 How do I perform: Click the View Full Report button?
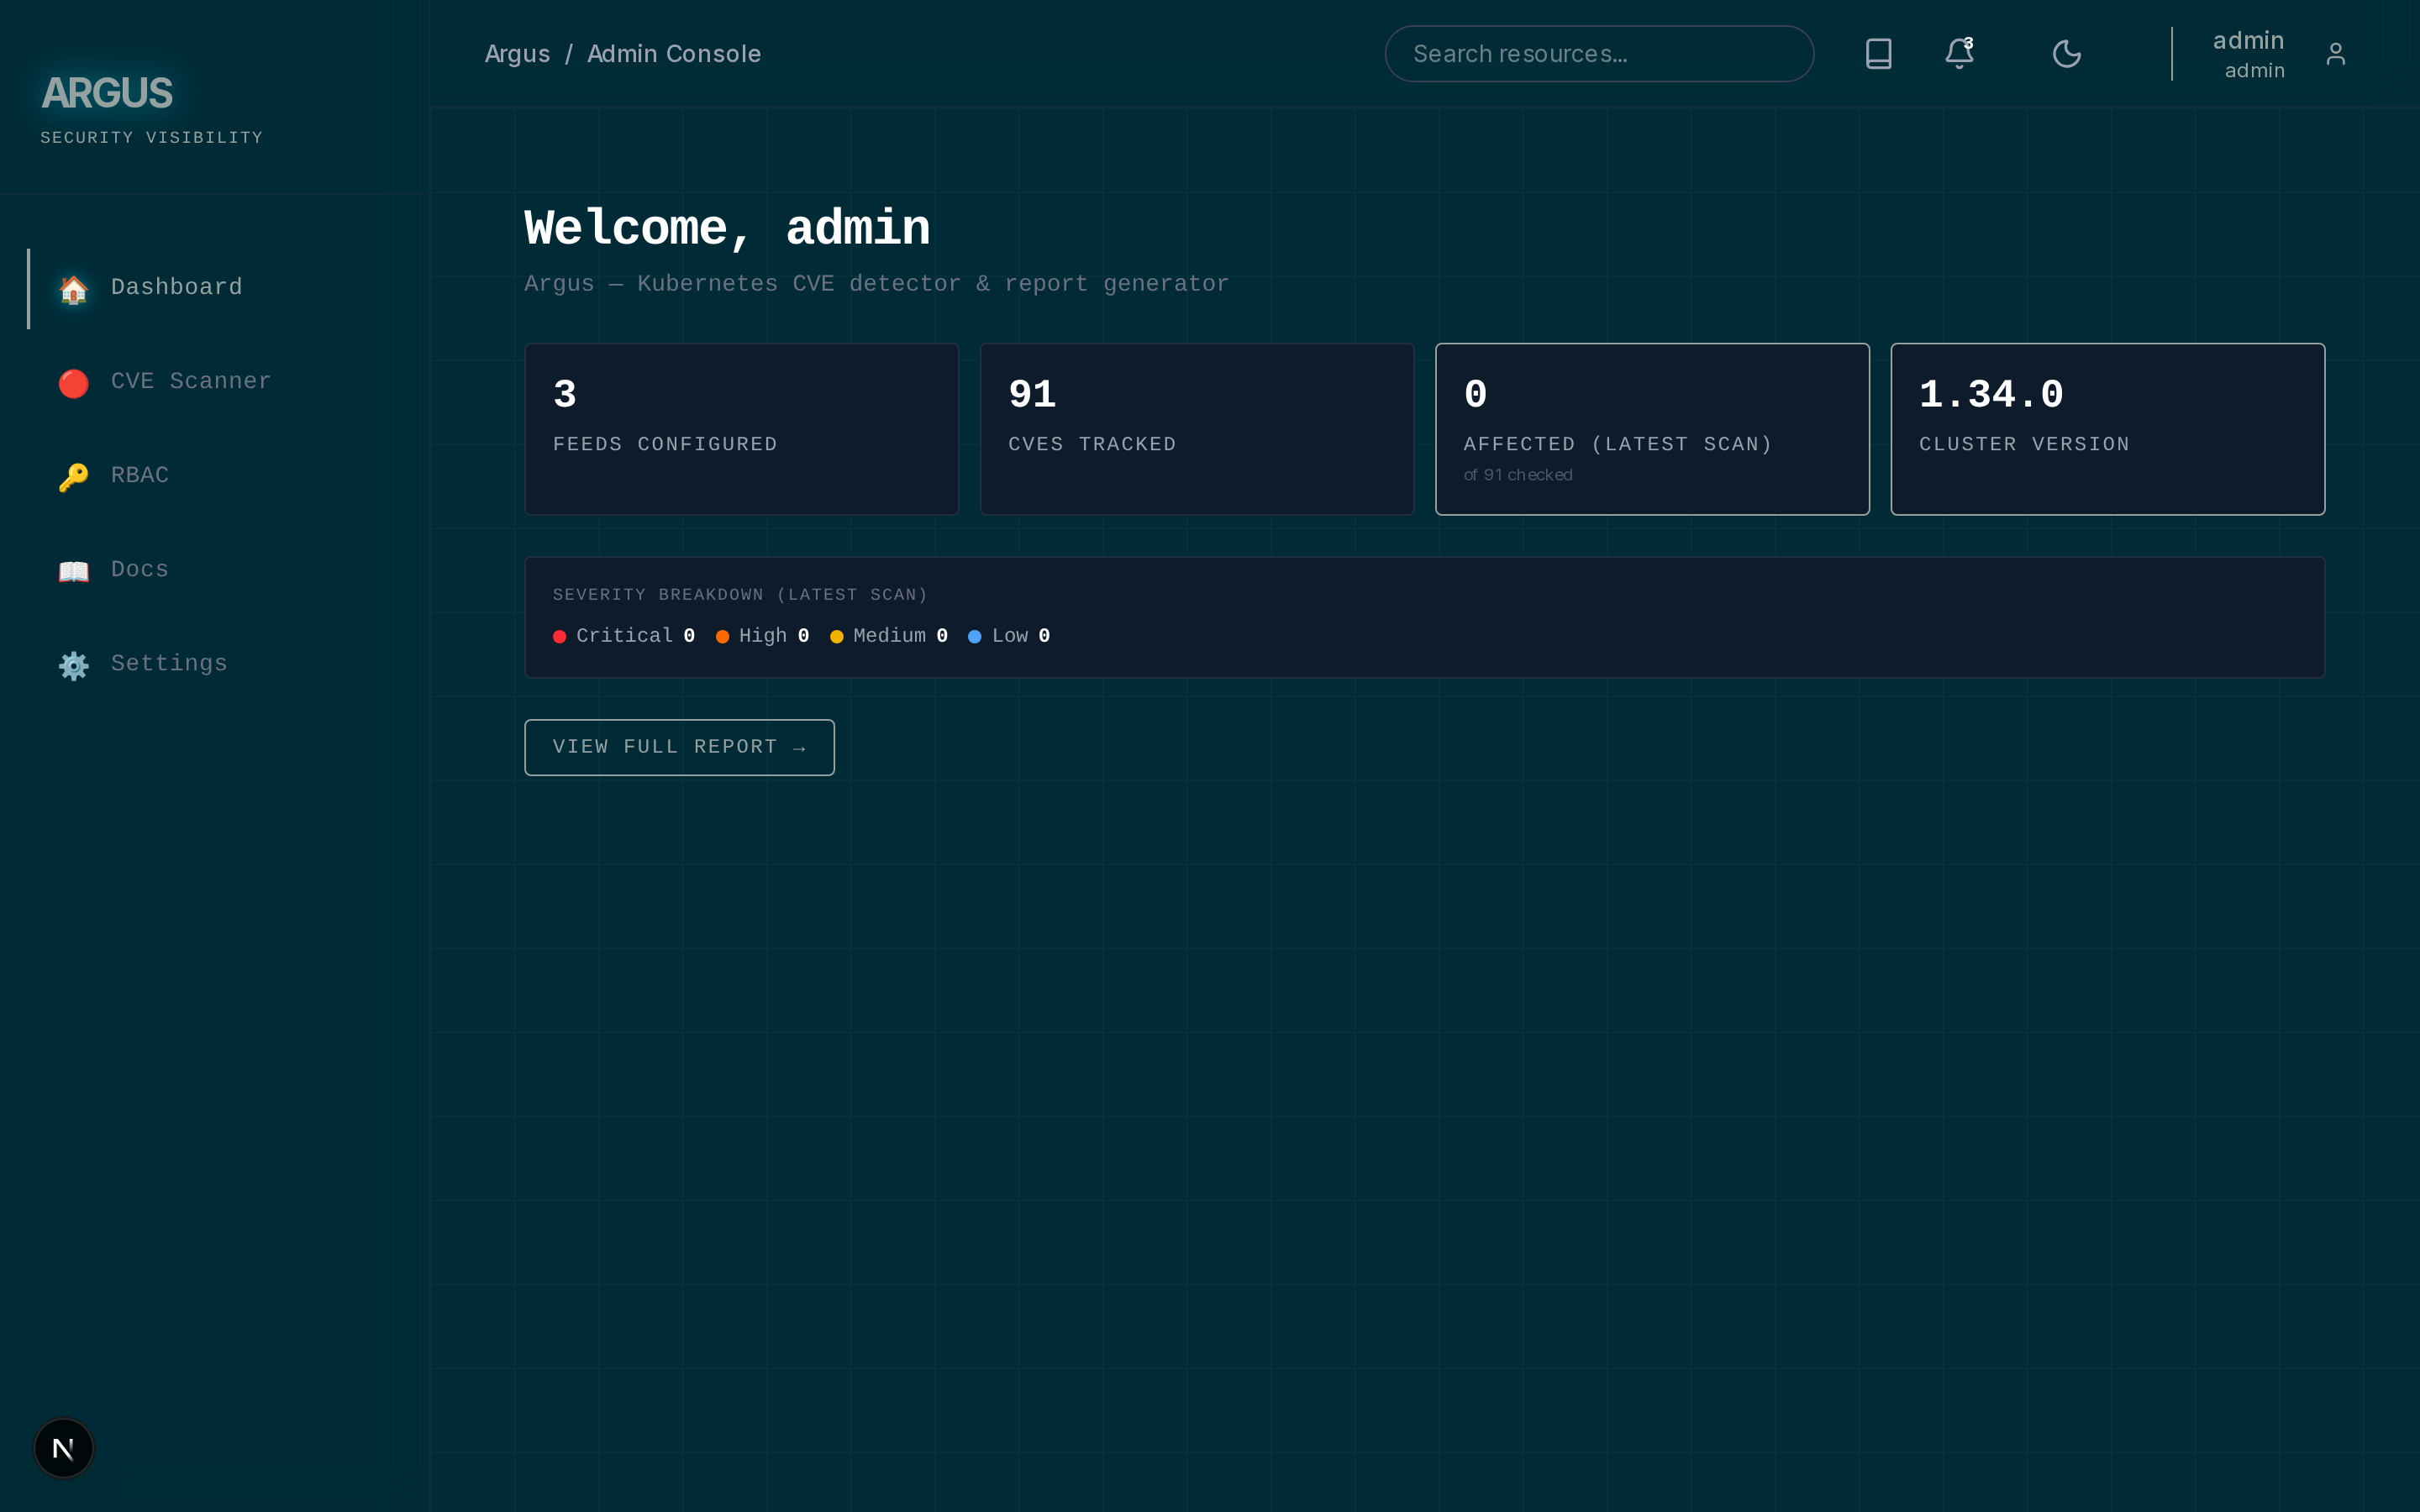[679, 747]
